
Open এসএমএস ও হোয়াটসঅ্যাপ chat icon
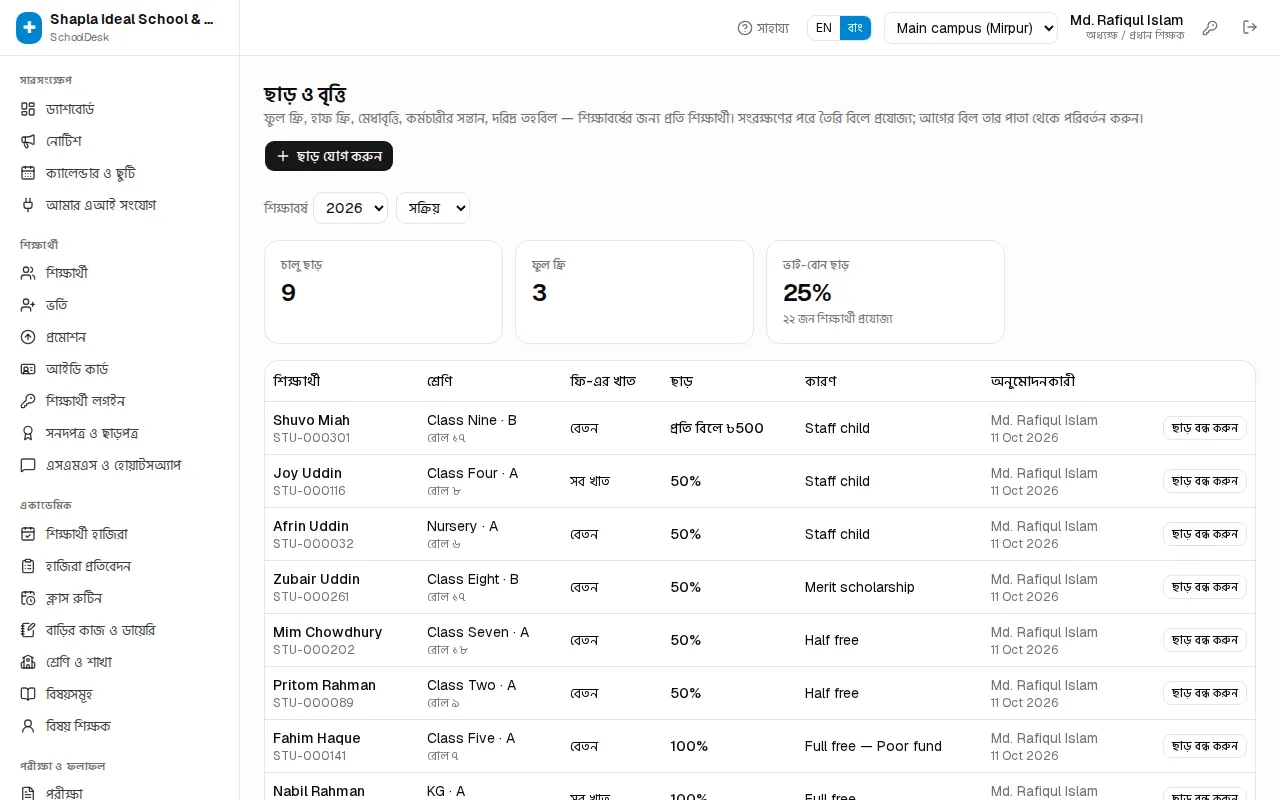[28, 465]
